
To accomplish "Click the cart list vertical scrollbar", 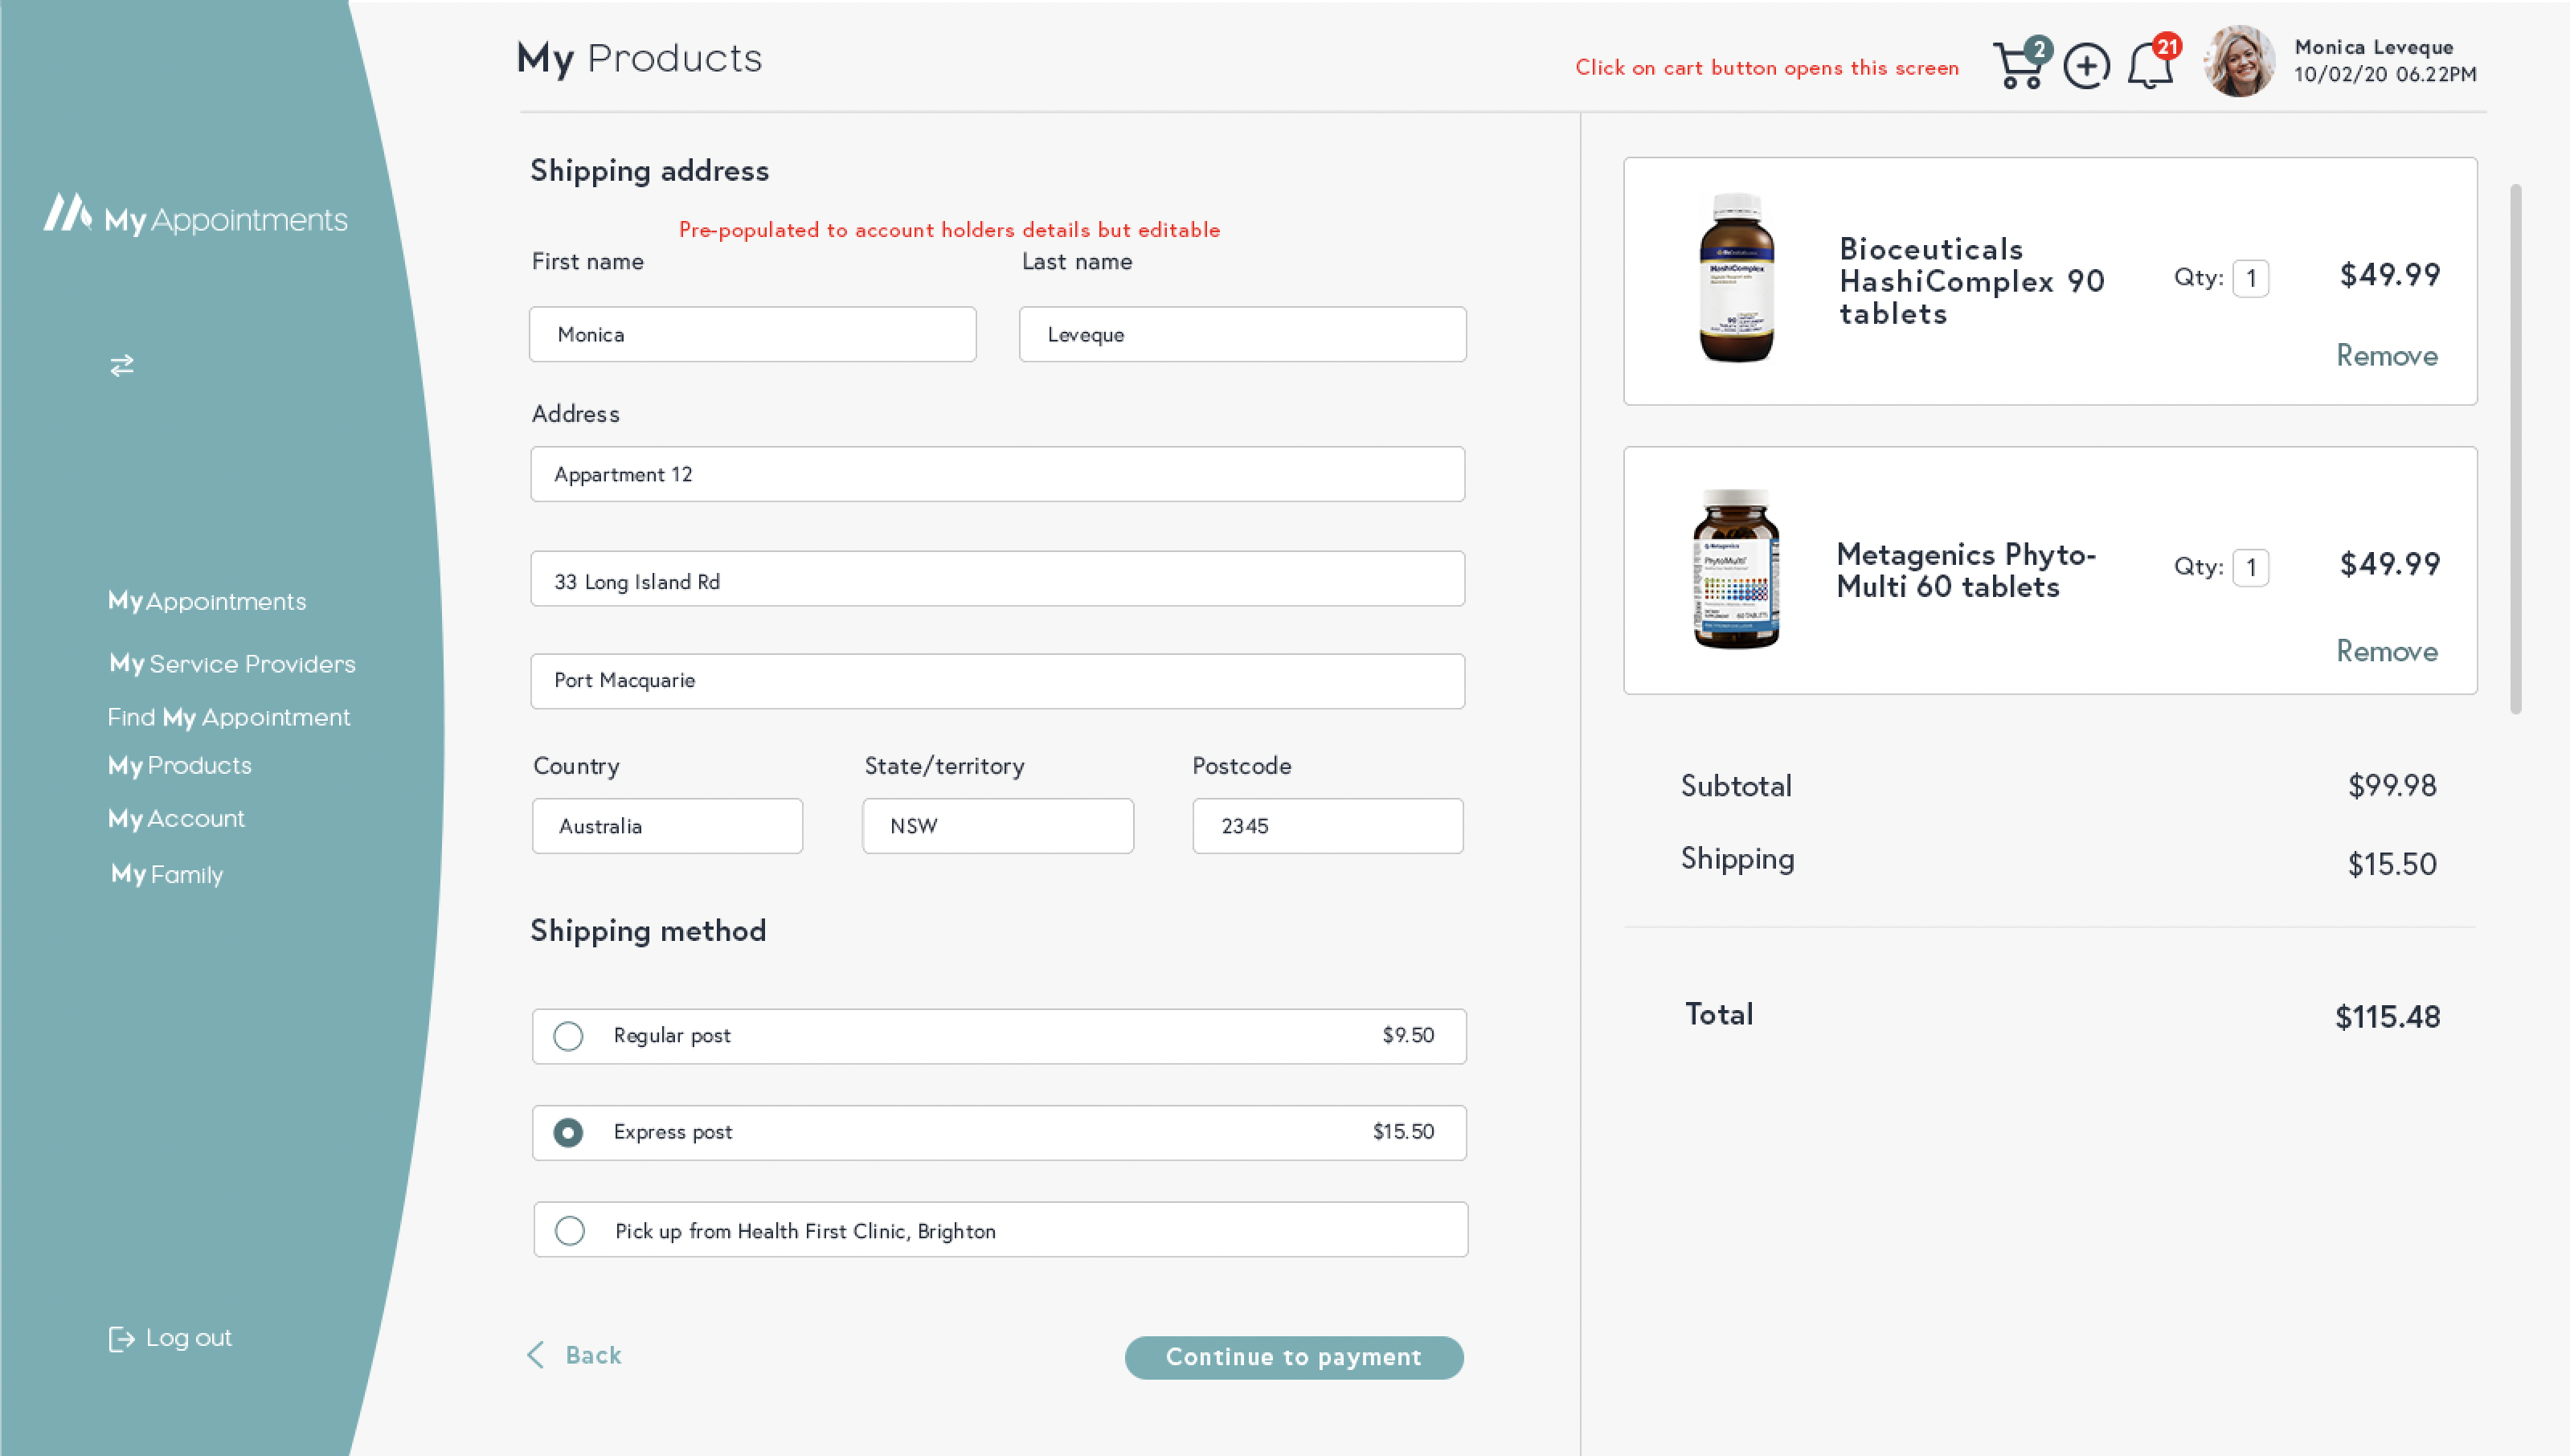I will coord(2515,448).
